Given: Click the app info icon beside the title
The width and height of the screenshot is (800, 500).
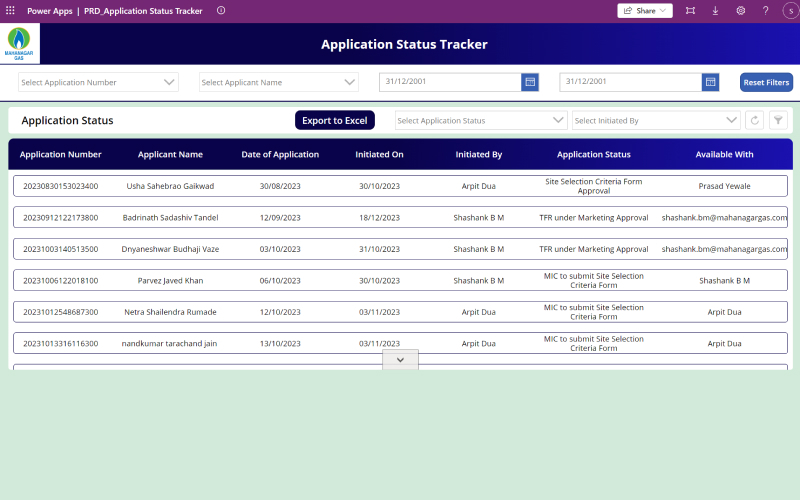Looking at the screenshot, I should coord(221,11).
